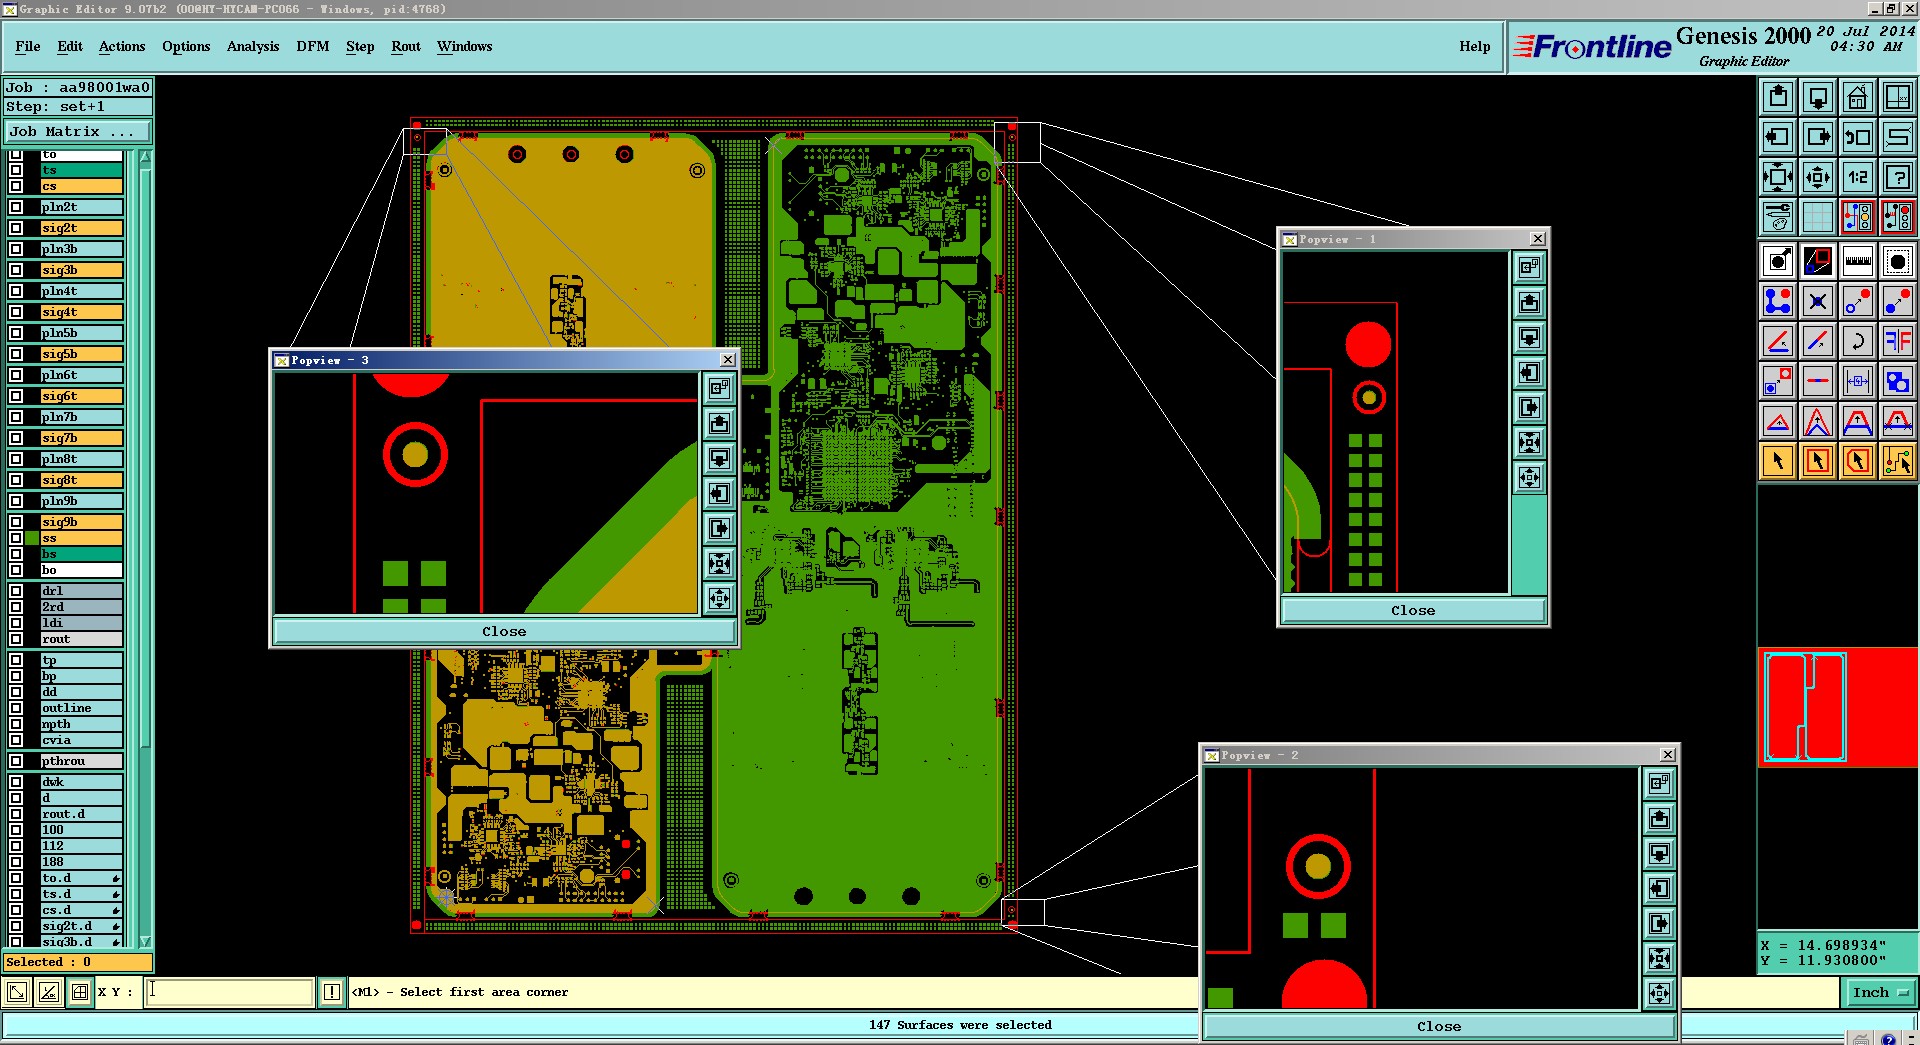Screen dimensions: 1920x1045
Task: Click the pan up icon in Popview 3
Action: click(719, 424)
